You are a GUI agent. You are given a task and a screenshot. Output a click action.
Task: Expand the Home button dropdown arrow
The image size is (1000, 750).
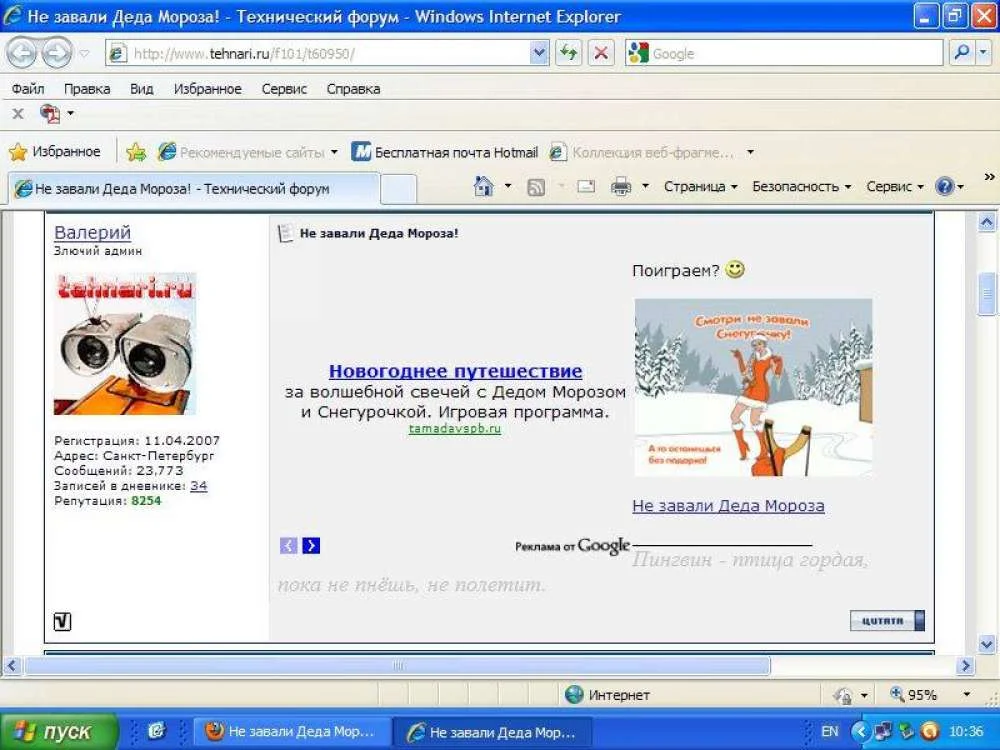508,186
